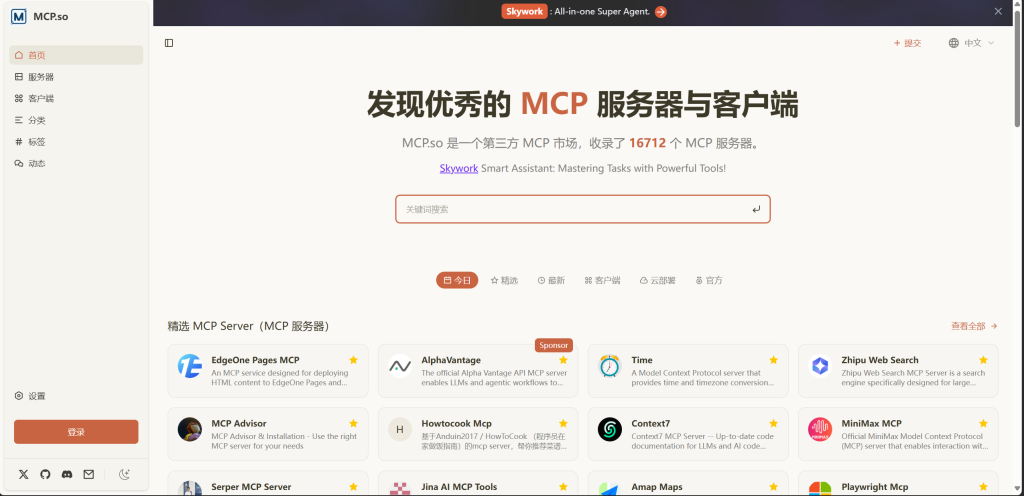The height and width of the screenshot is (496, 1024).
Task: Open the GitHub icon in sidebar footer
Action: click(x=45, y=474)
